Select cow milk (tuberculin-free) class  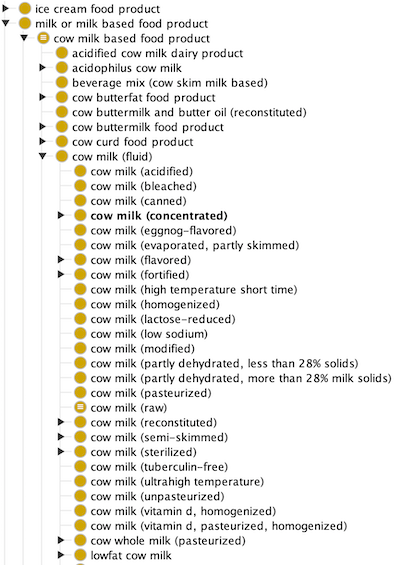pyautogui.click(x=159, y=467)
